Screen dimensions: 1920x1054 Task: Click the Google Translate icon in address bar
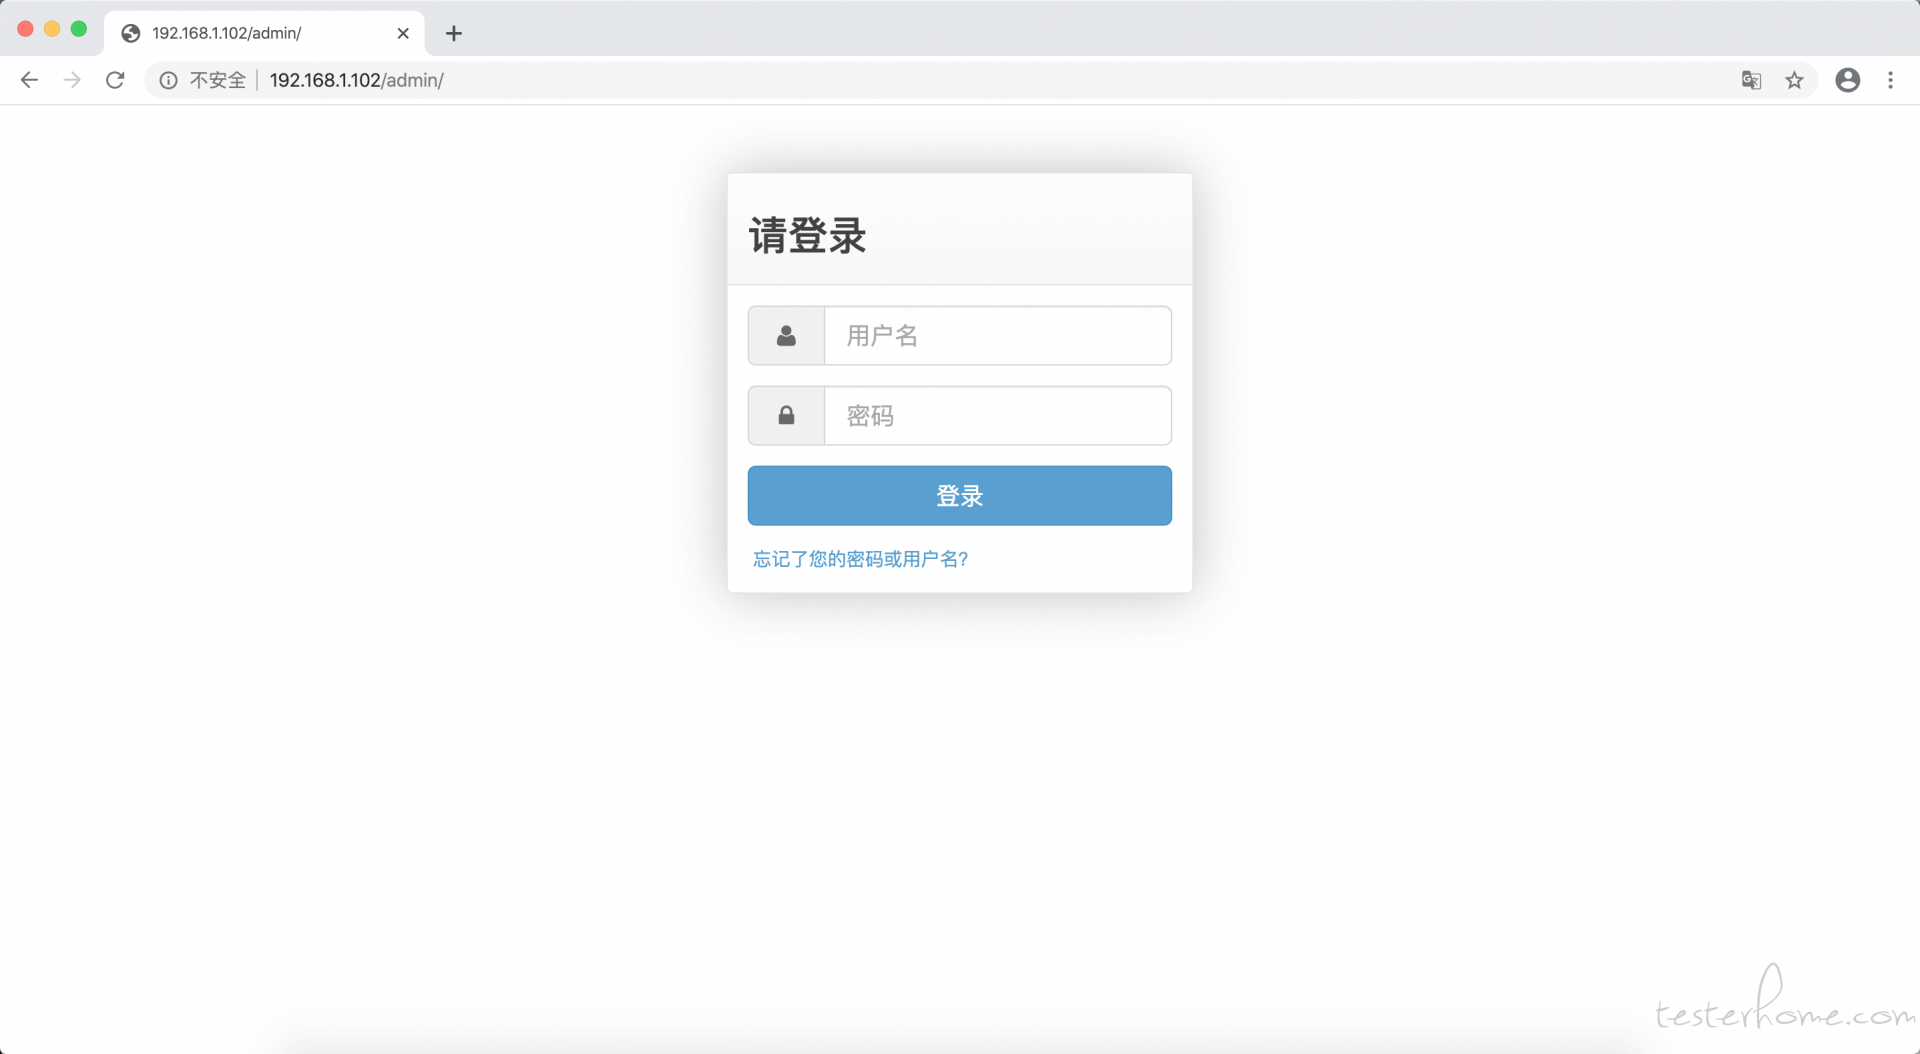click(1751, 80)
